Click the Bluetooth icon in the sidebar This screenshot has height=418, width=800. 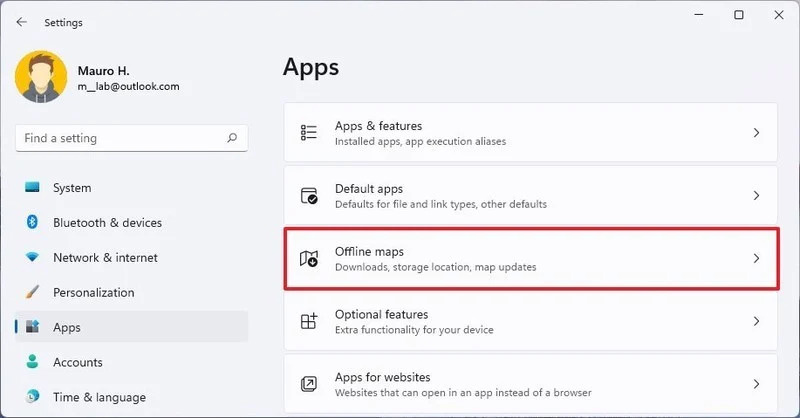32,222
